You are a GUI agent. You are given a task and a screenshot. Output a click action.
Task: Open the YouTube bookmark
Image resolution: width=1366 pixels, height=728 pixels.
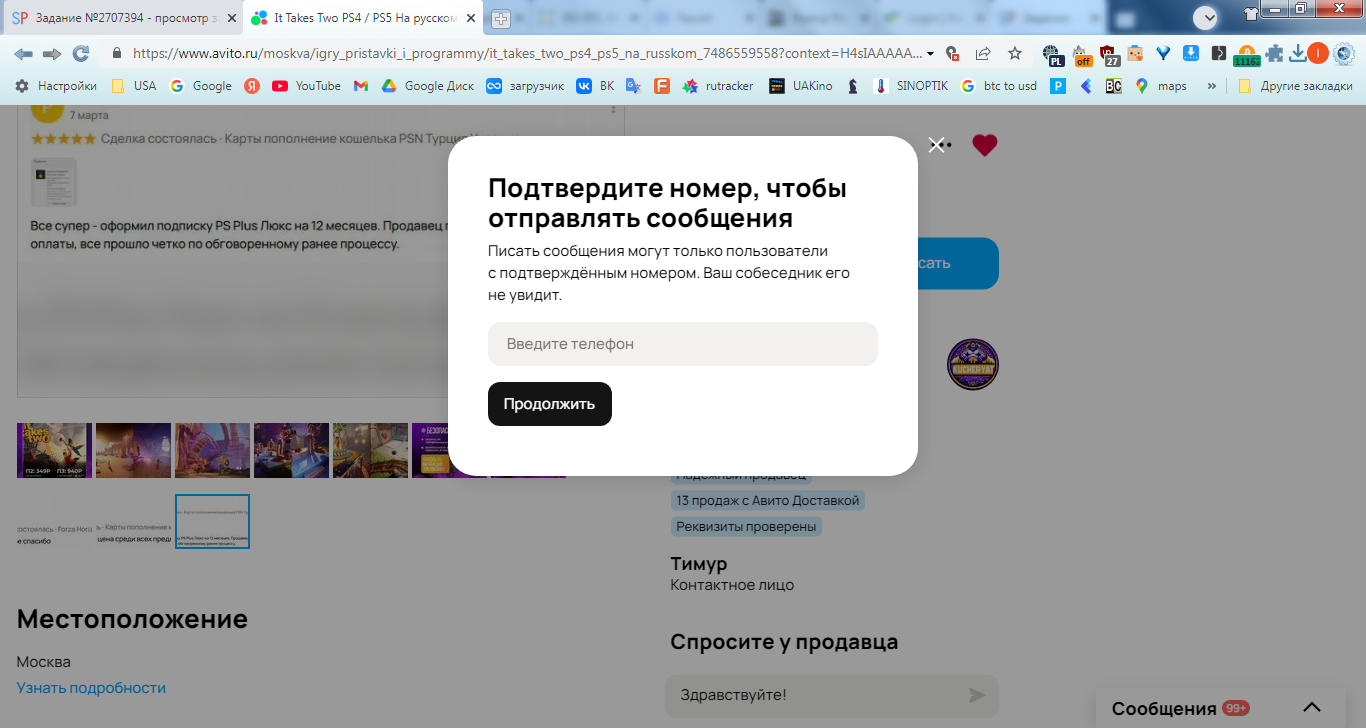[x=306, y=86]
